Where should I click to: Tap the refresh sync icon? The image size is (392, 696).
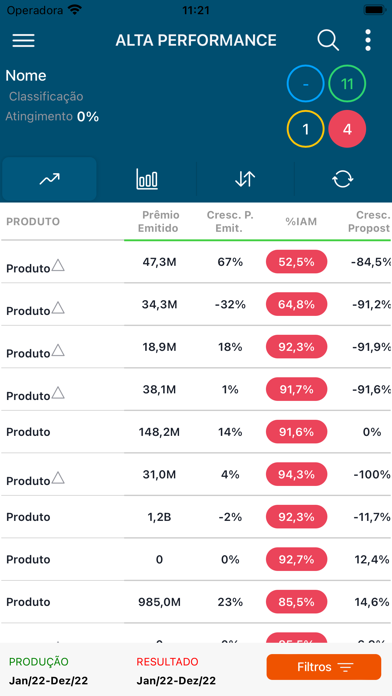(x=343, y=179)
